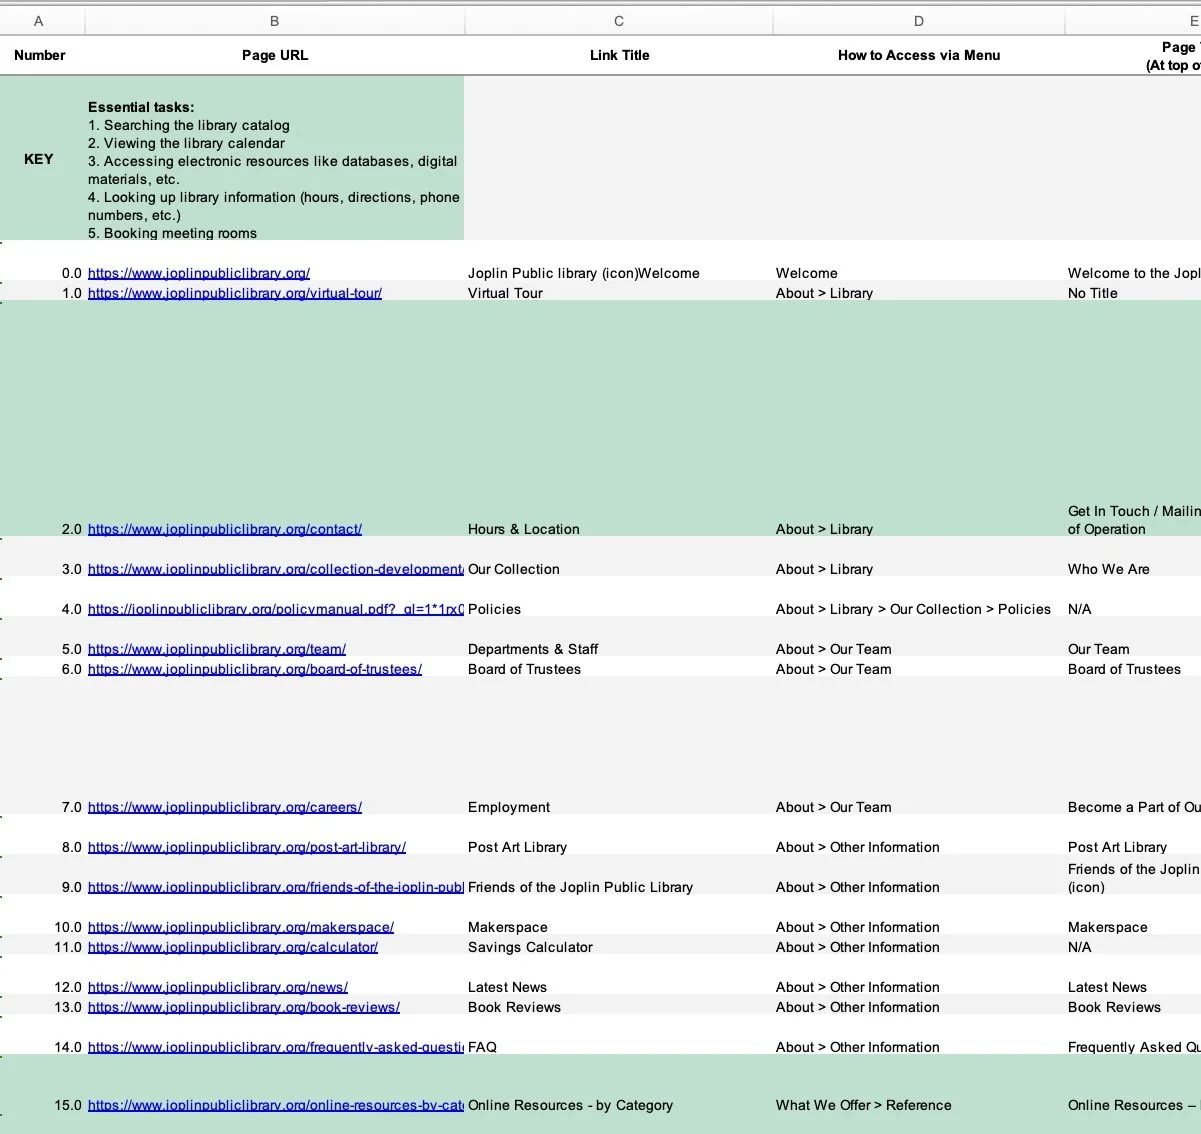The width and height of the screenshot is (1201, 1134).
Task: Select Online Resources - by Category title cell
Action: click(618, 1084)
